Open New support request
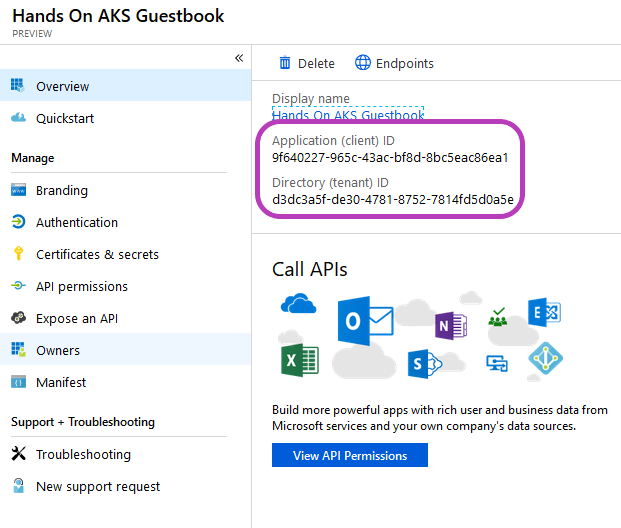The width and height of the screenshot is (621, 528). 126,486
